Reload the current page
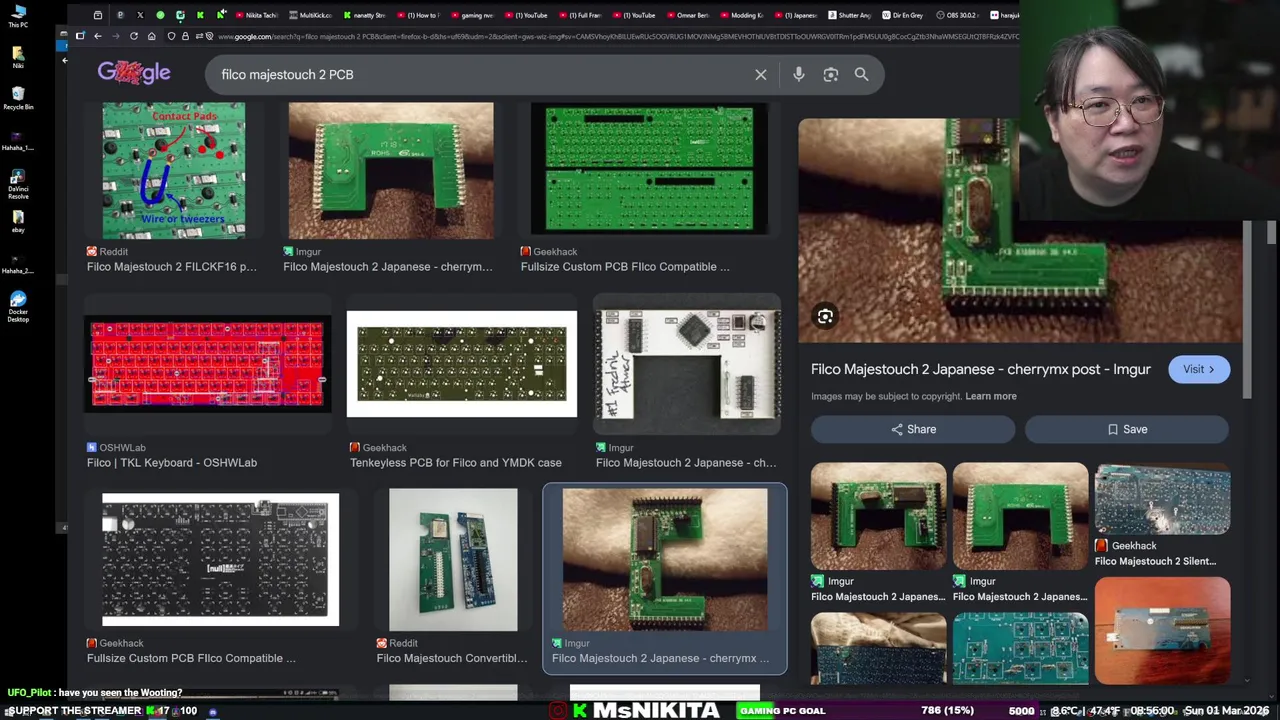Image resolution: width=1280 pixels, height=720 pixels. point(133,36)
